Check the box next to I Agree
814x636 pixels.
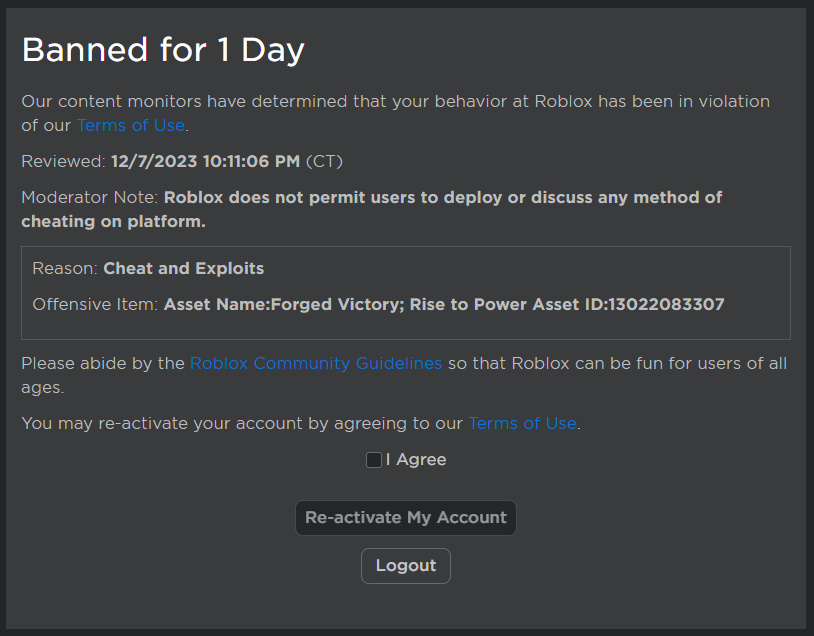pos(374,459)
